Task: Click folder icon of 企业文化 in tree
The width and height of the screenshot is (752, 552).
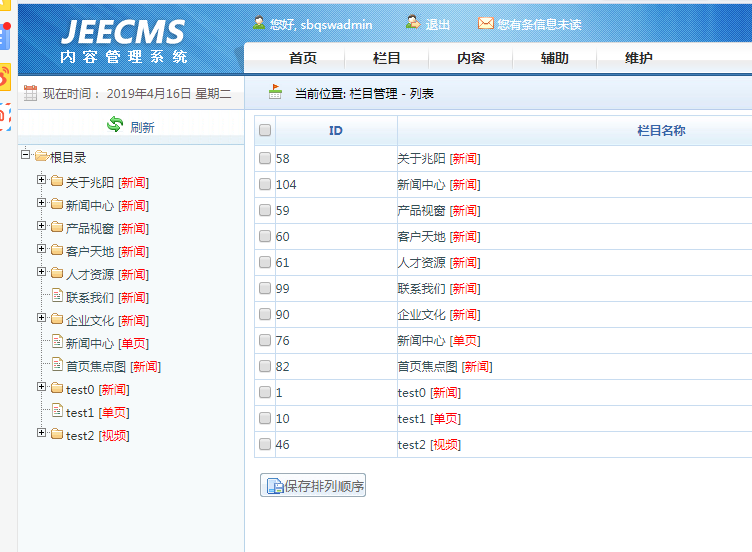Action: pos(57,318)
